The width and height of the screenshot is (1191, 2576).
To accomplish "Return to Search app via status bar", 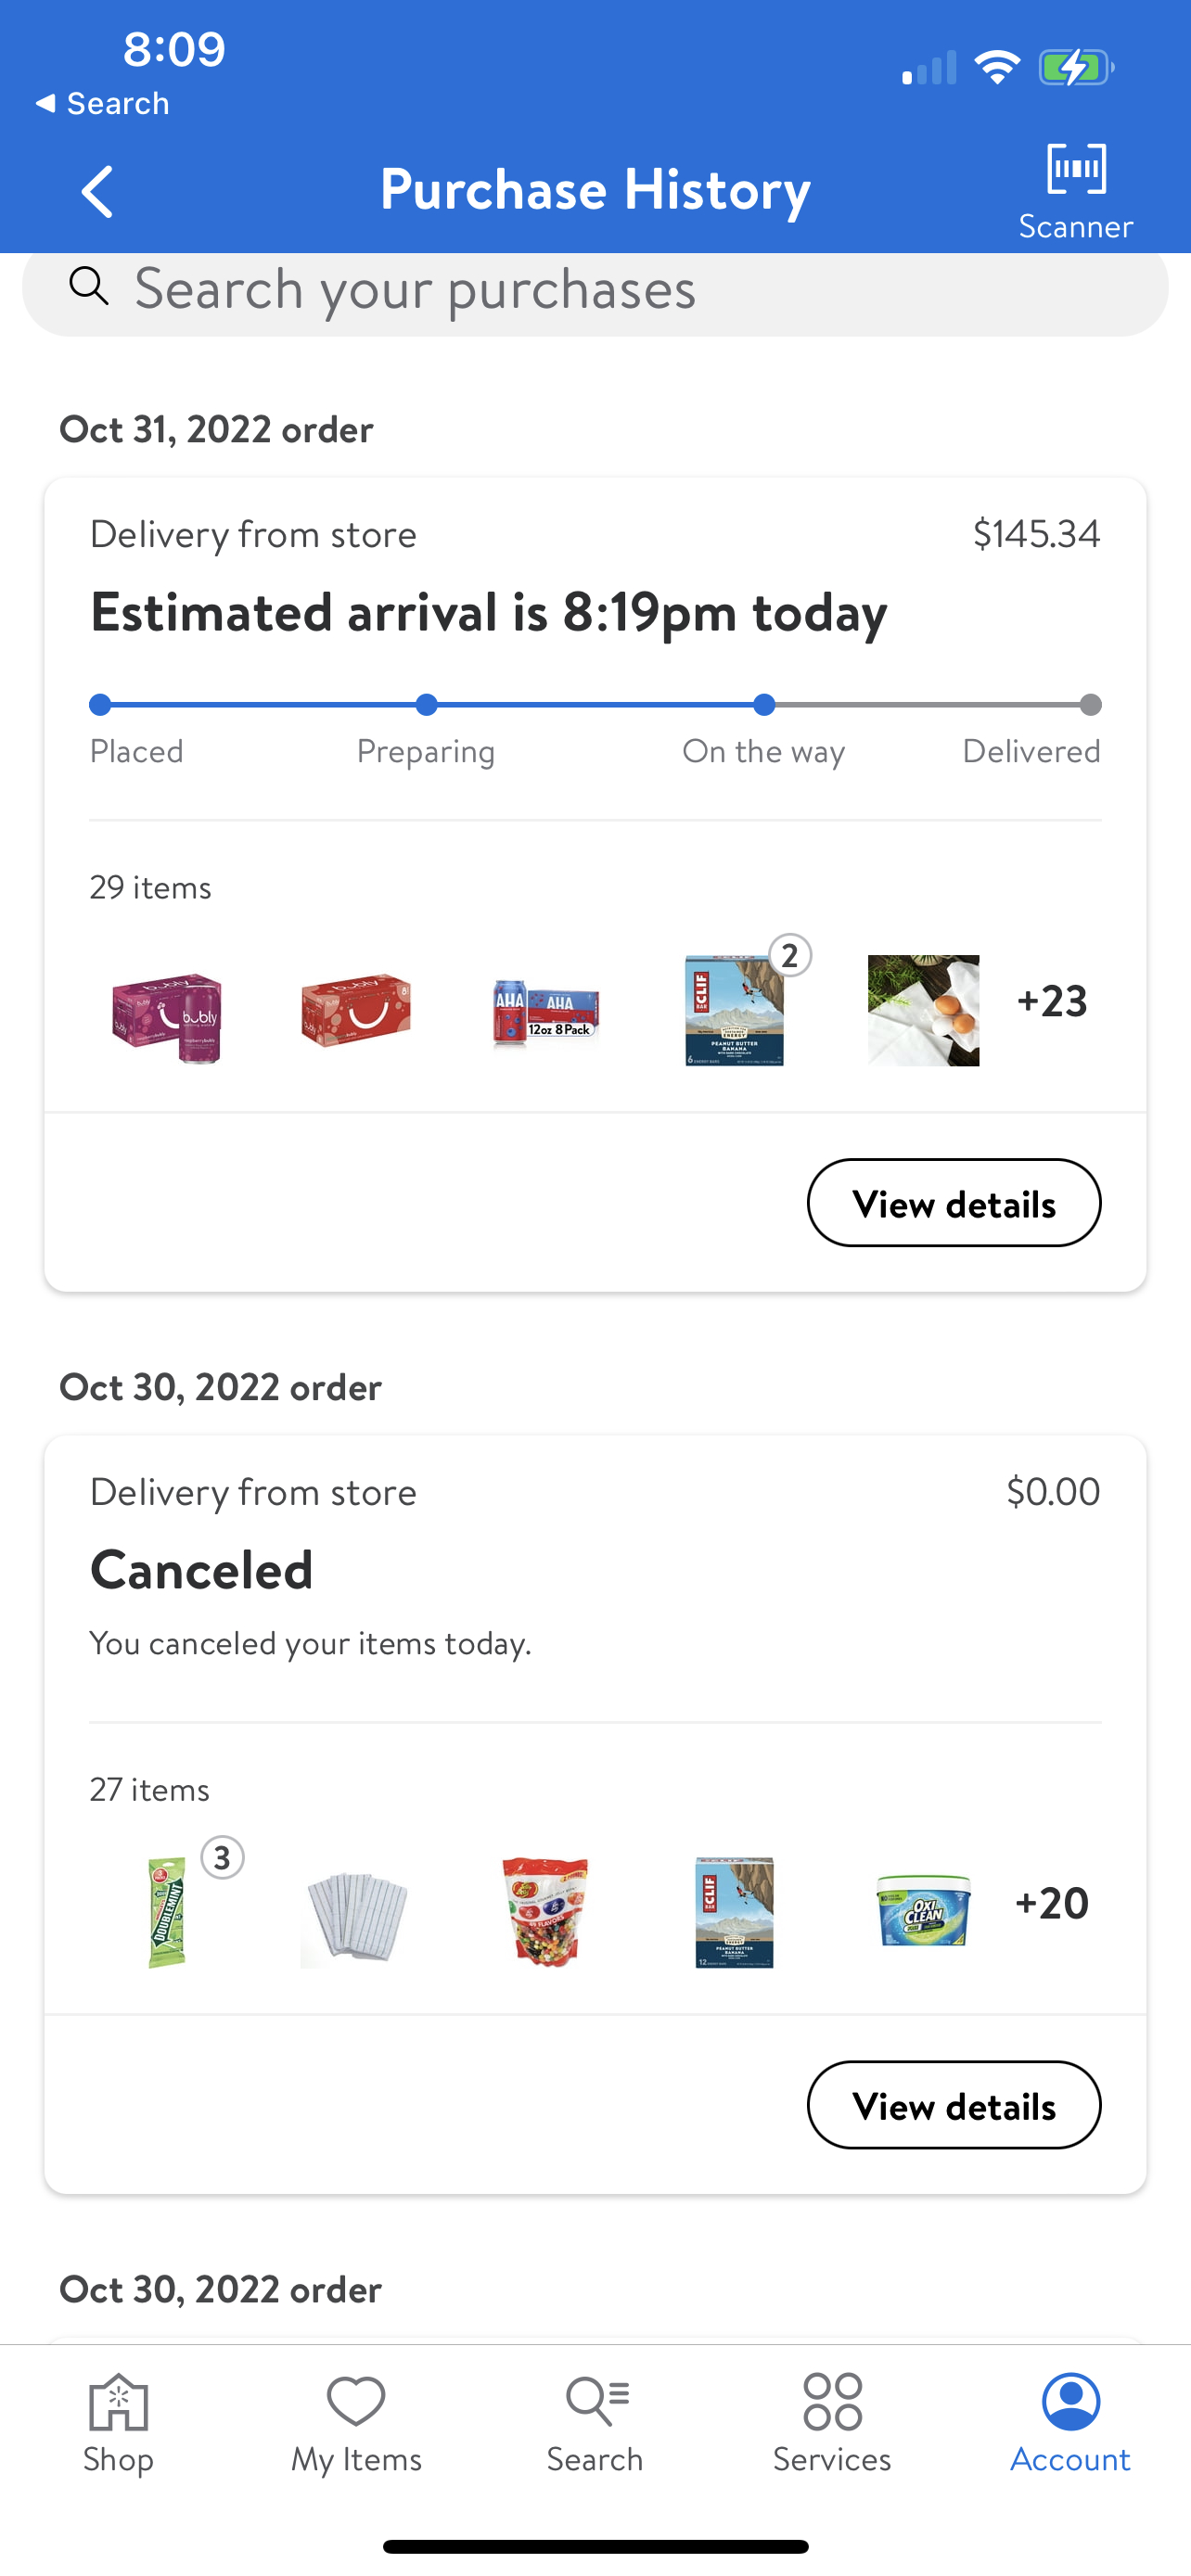I will [x=102, y=103].
